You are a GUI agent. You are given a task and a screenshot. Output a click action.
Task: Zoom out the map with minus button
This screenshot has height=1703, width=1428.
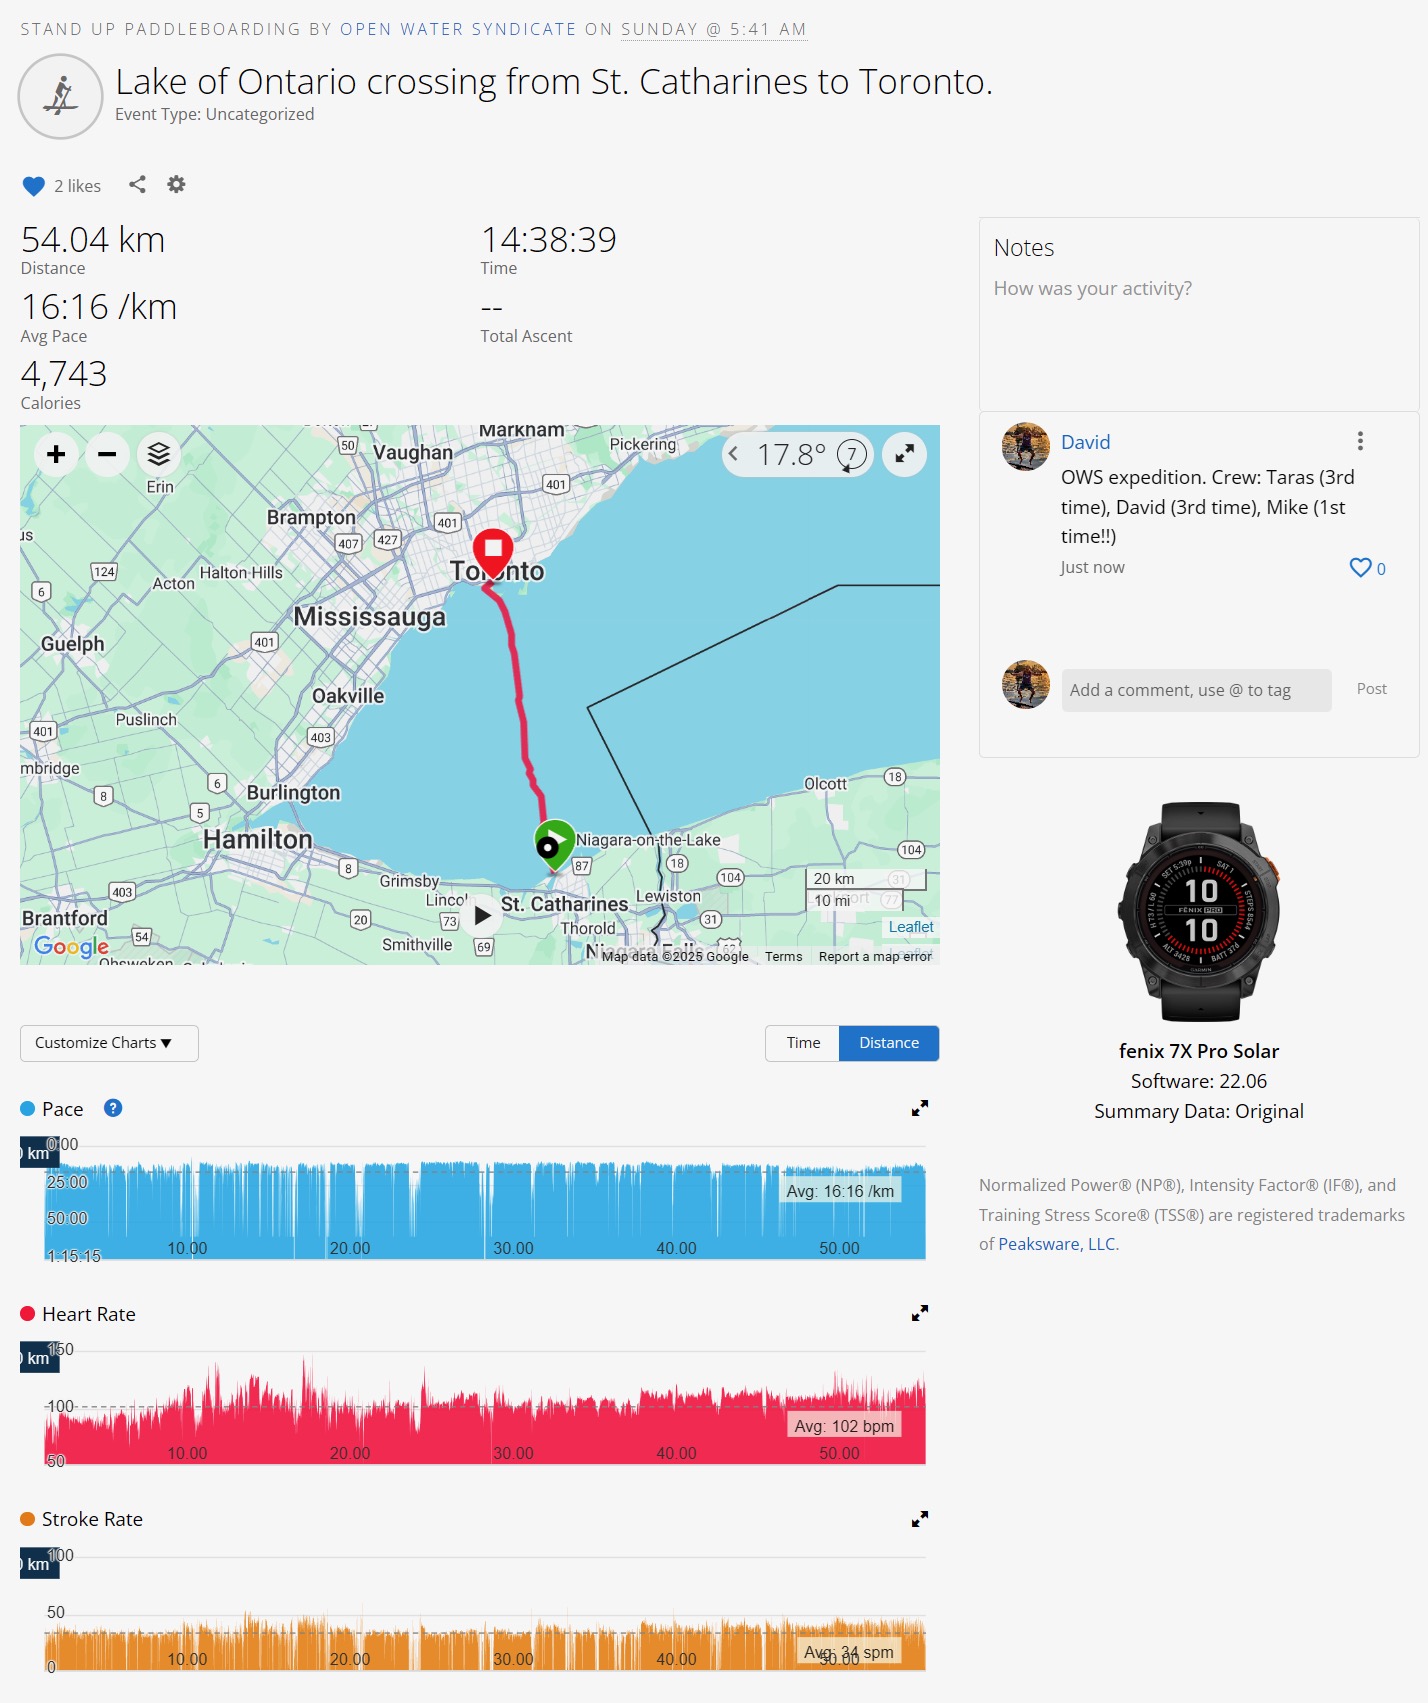pos(107,454)
